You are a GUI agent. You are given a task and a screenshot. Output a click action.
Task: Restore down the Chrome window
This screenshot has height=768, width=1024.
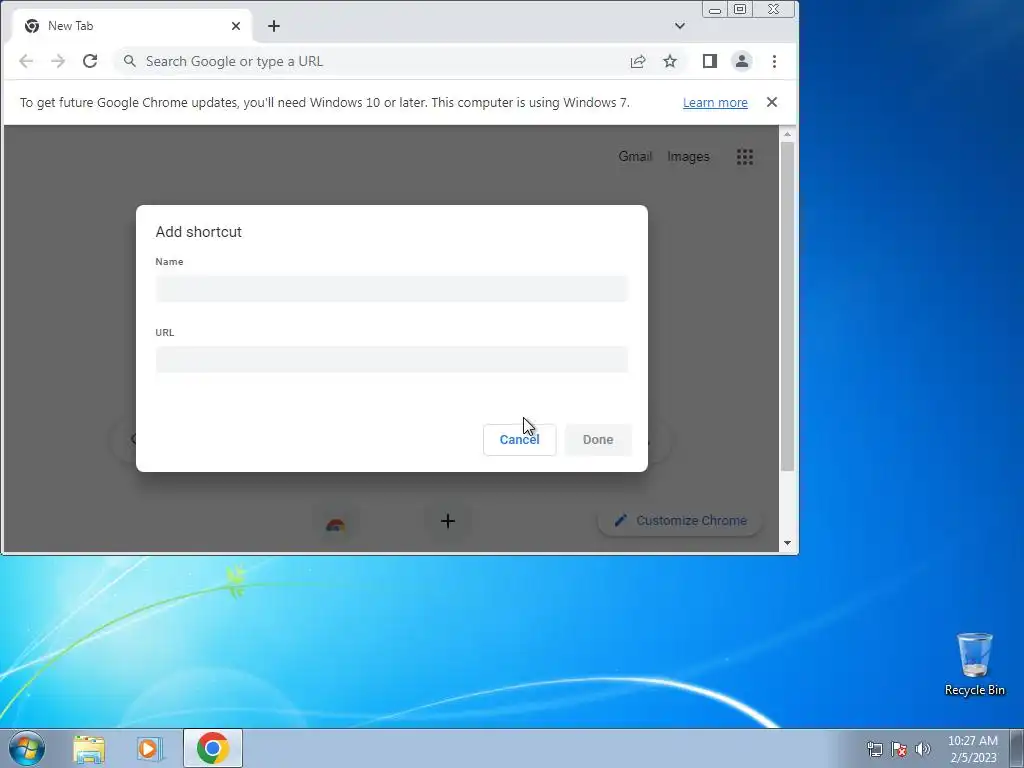(740, 9)
